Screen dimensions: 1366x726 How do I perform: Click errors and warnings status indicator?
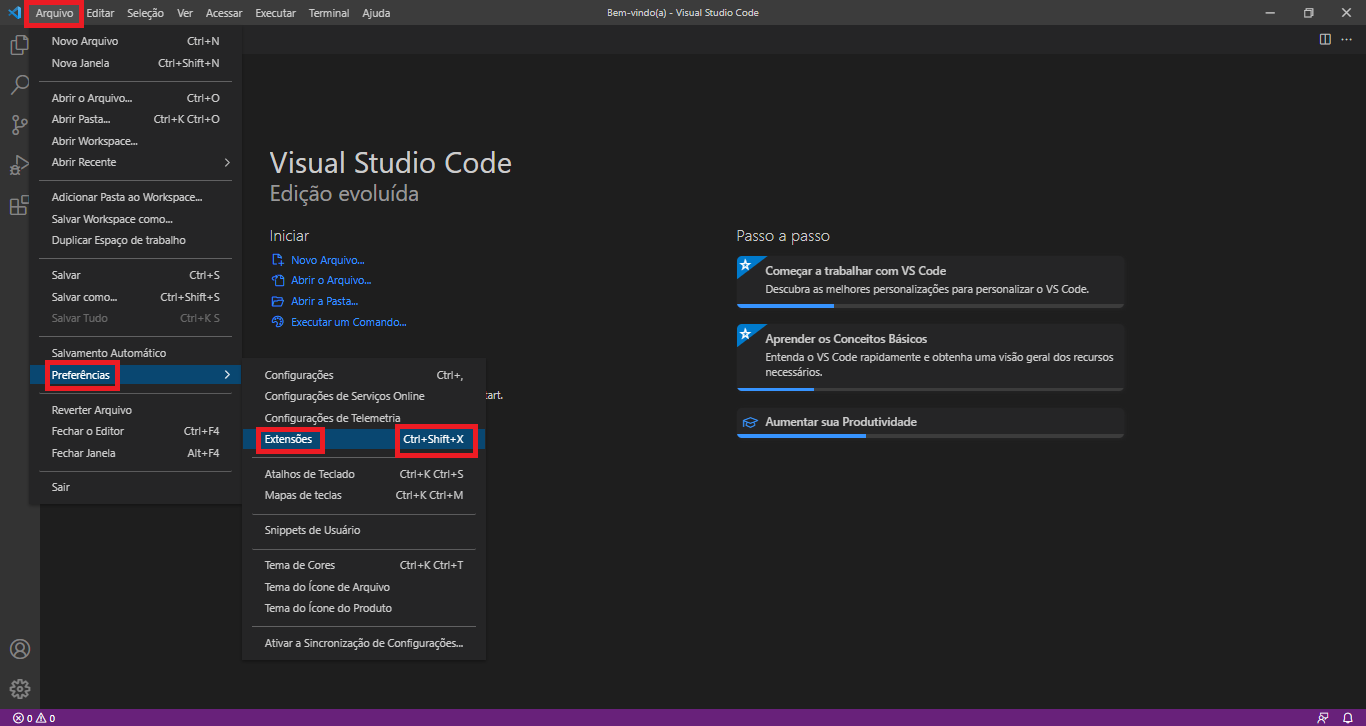(34, 718)
